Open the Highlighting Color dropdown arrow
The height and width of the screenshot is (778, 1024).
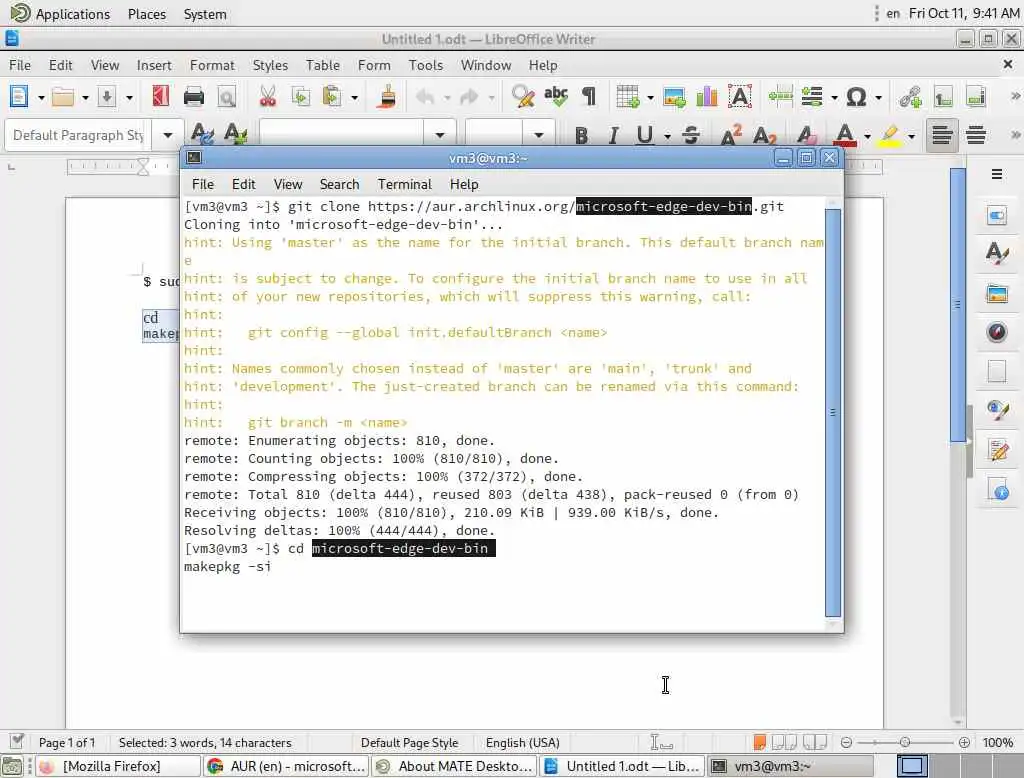pos(912,136)
